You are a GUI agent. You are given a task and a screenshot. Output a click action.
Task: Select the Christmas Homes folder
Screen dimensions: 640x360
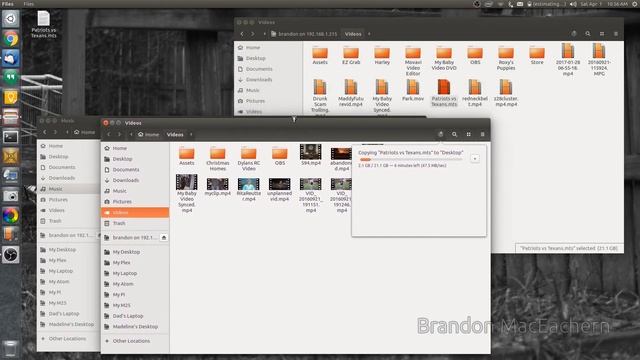pyautogui.click(x=218, y=159)
